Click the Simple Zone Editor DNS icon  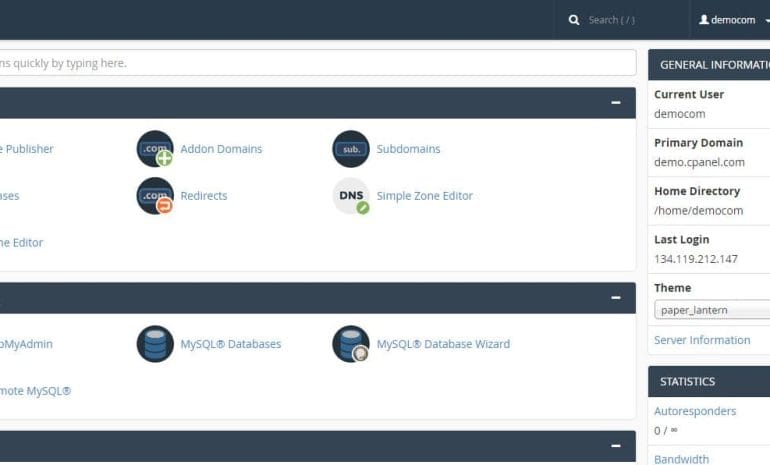(x=351, y=195)
